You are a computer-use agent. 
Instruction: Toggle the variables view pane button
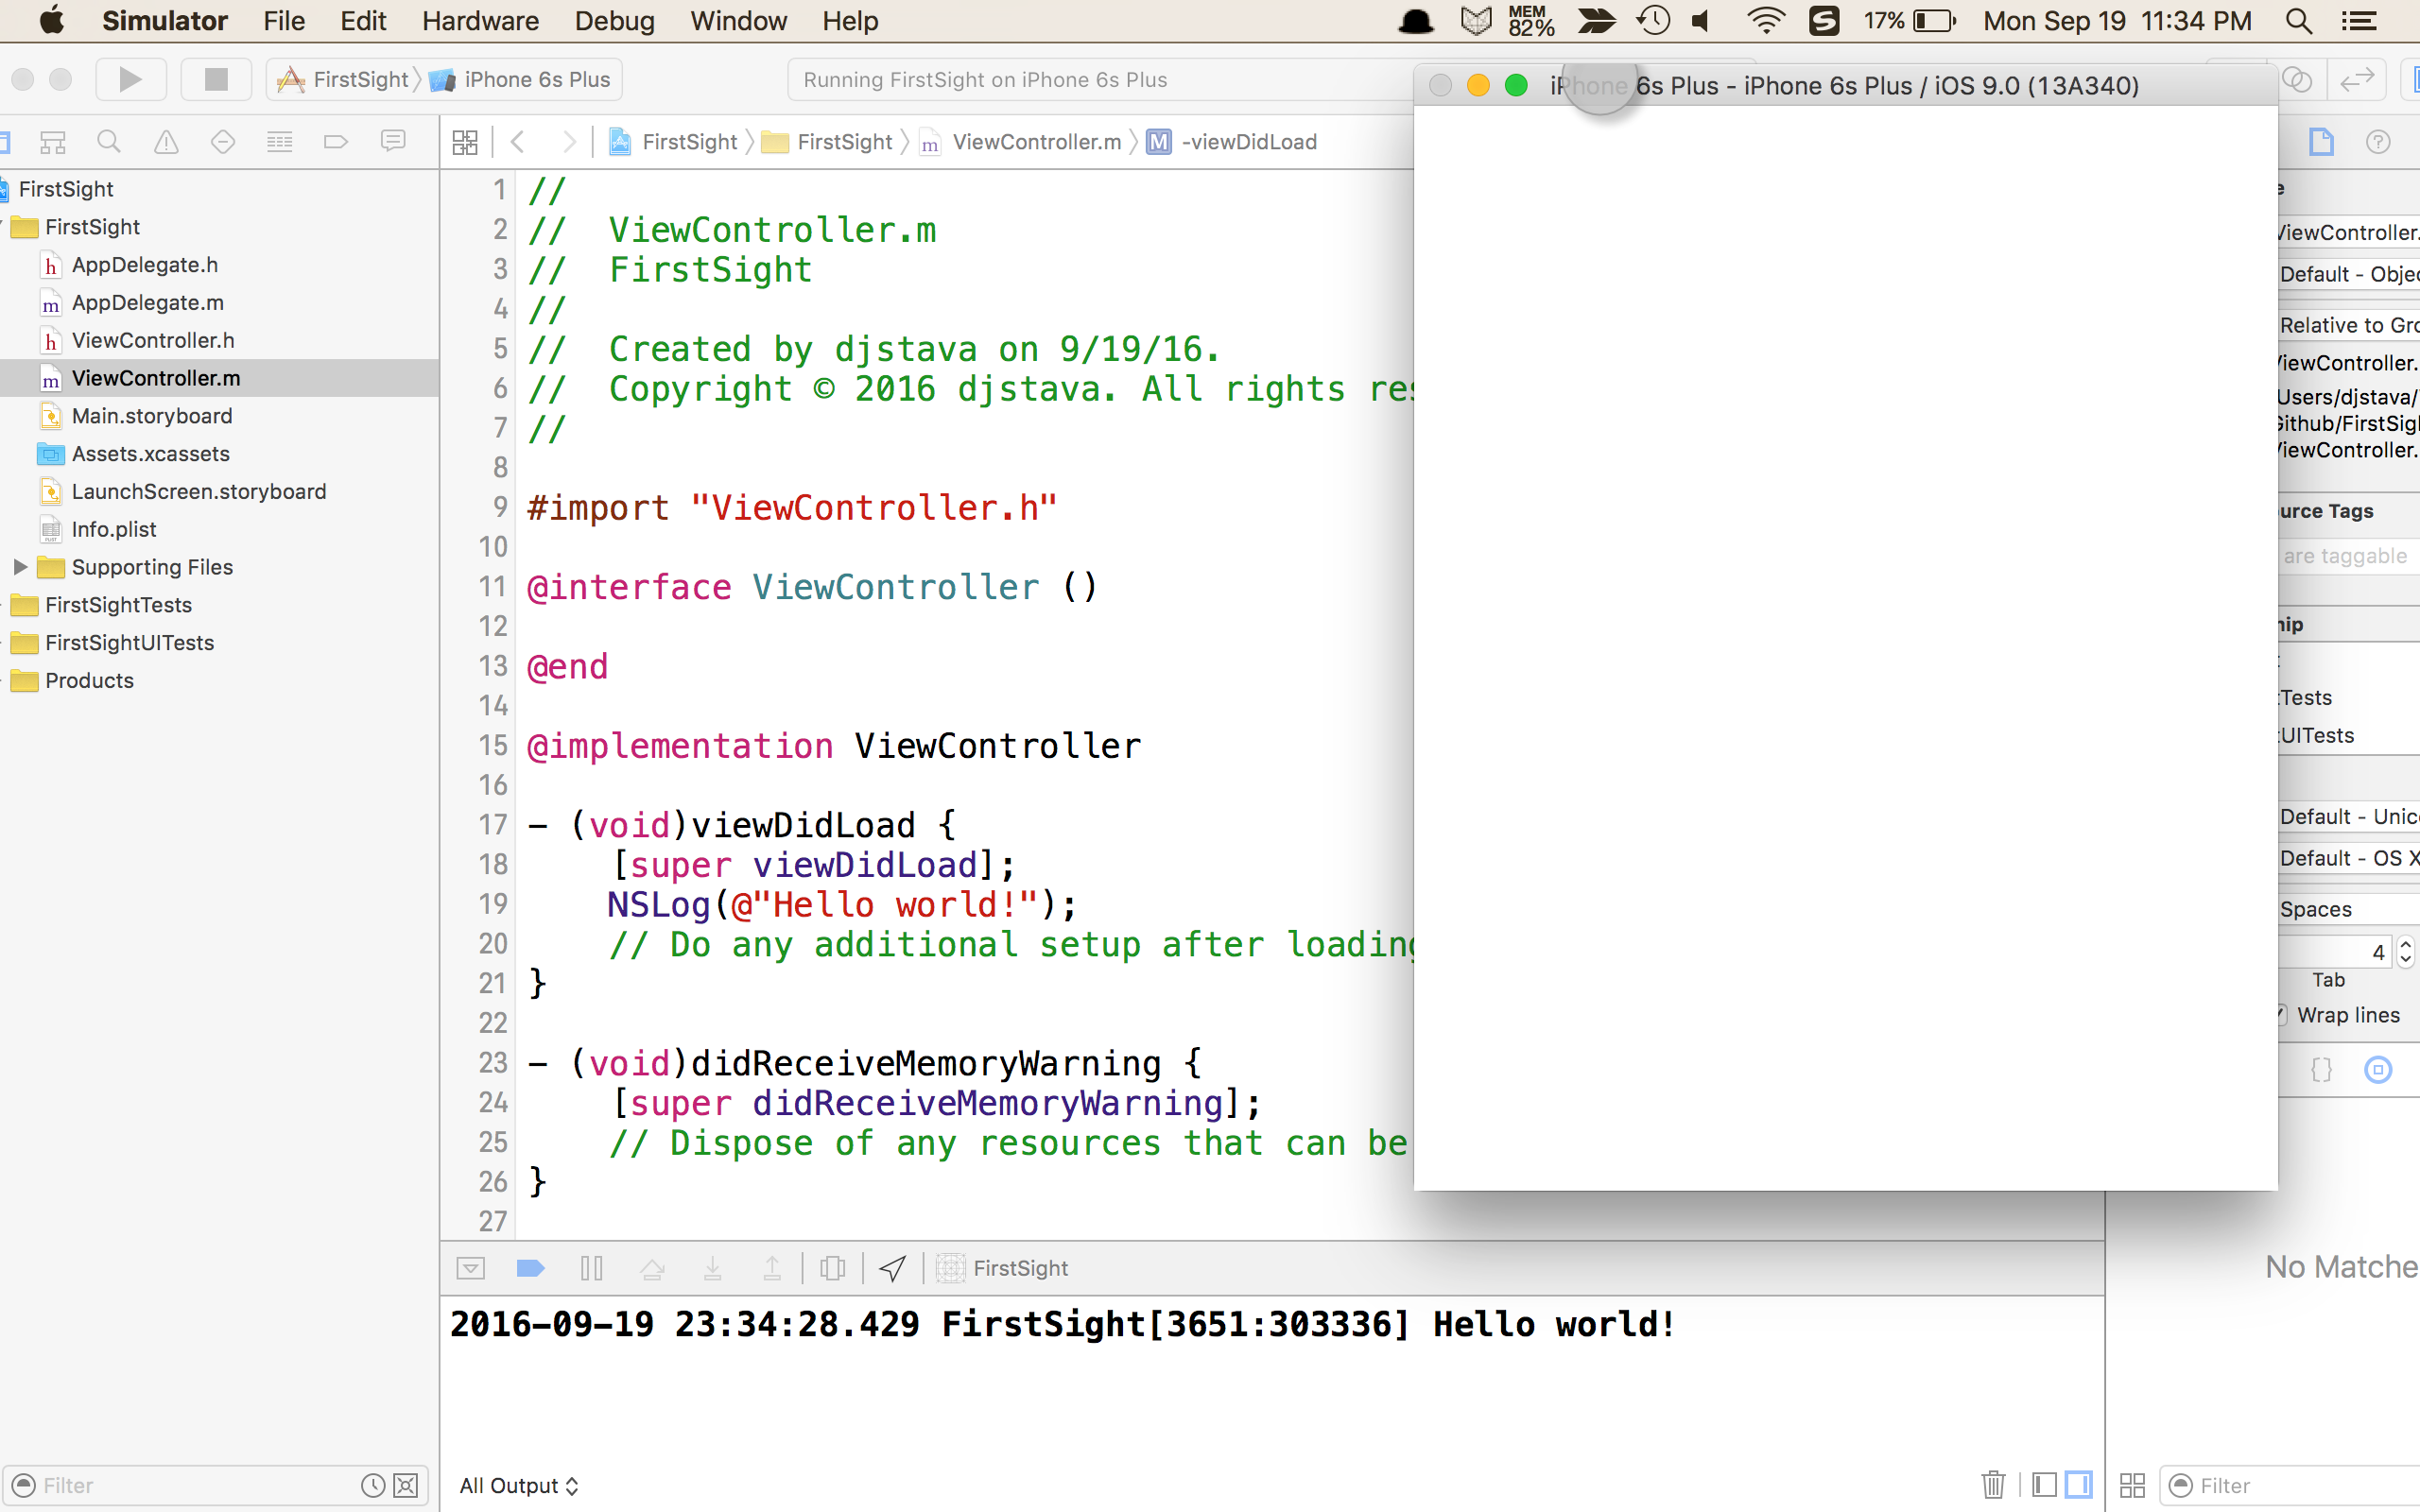tap(2044, 1484)
